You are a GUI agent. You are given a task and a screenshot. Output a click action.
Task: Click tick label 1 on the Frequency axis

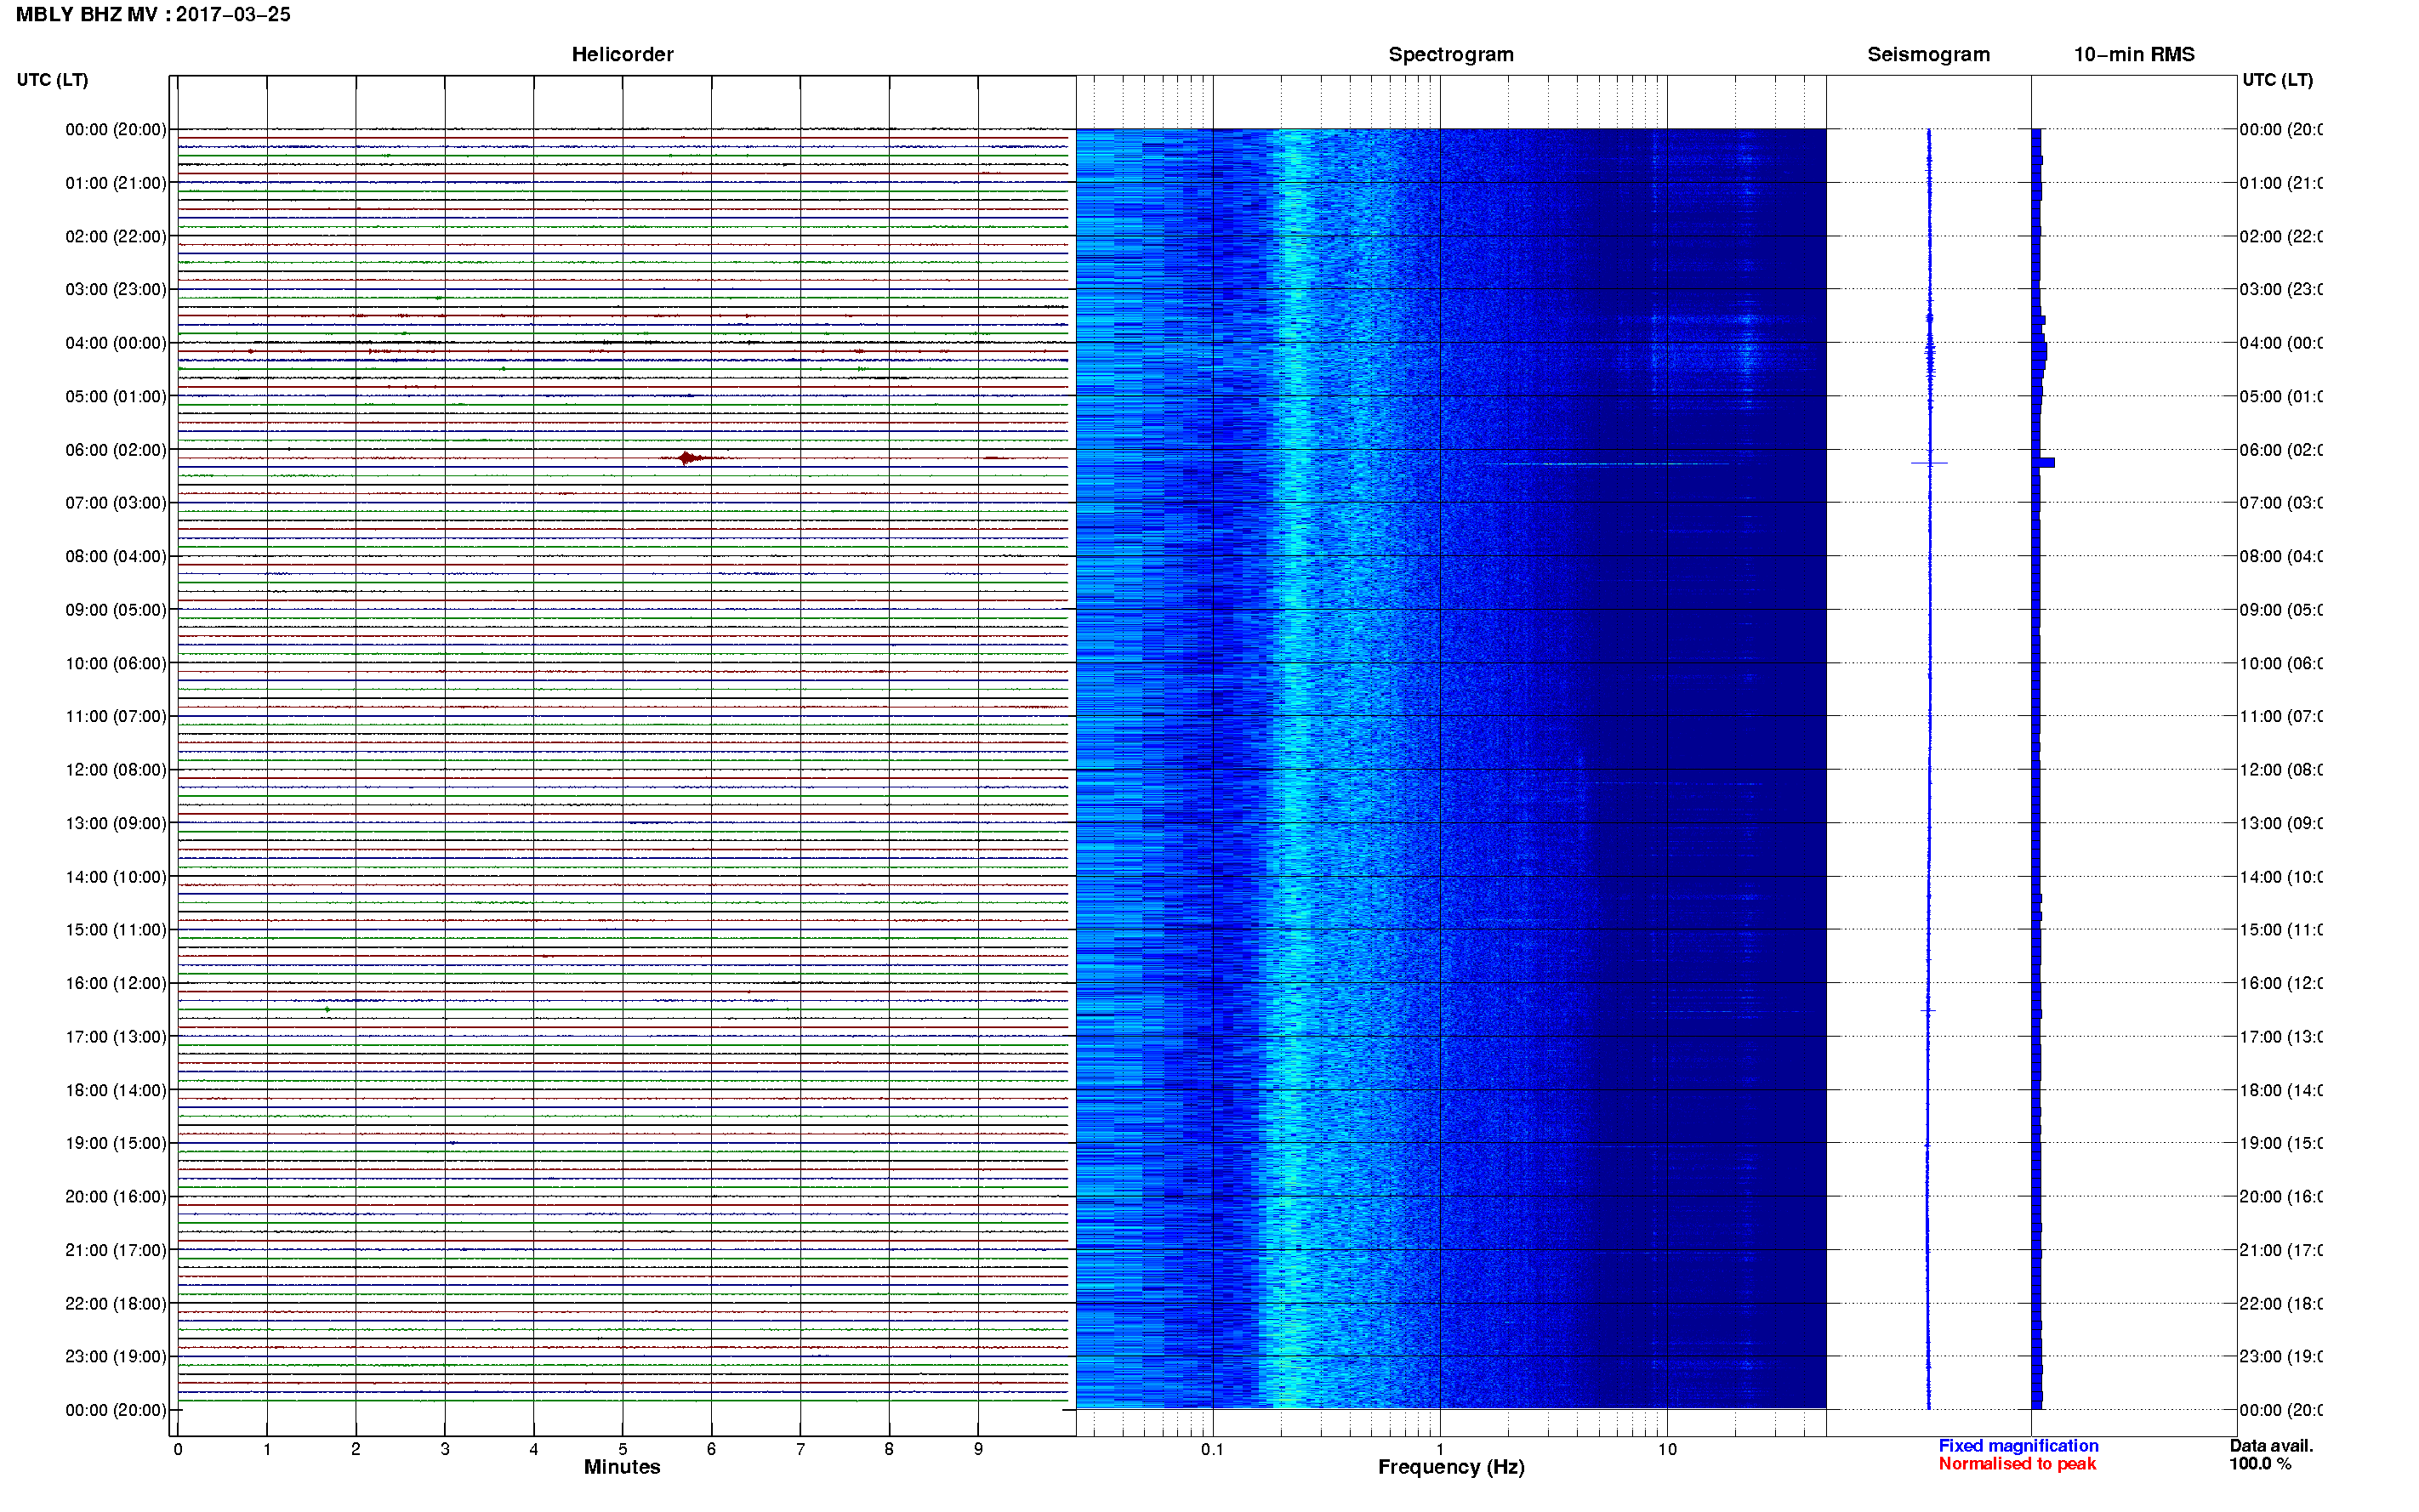(x=1440, y=1450)
